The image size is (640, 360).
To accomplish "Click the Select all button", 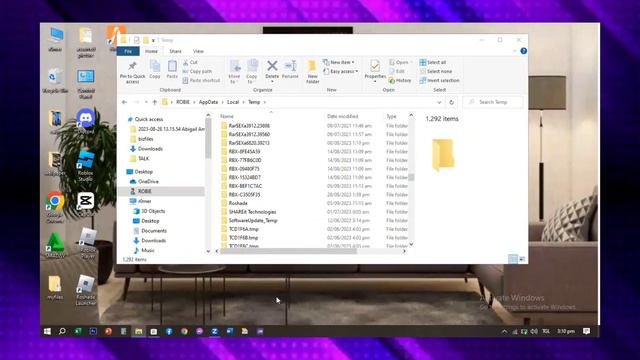I will pos(433,62).
